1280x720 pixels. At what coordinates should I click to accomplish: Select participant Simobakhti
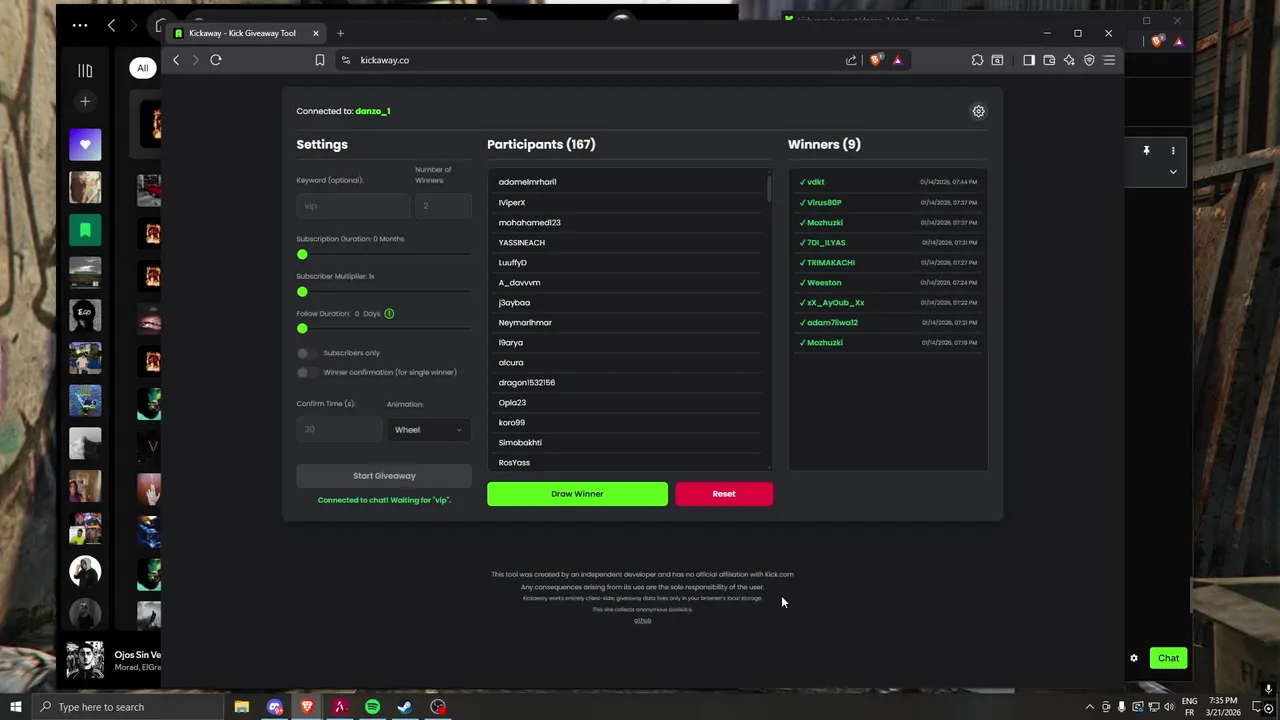[x=628, y=442]
